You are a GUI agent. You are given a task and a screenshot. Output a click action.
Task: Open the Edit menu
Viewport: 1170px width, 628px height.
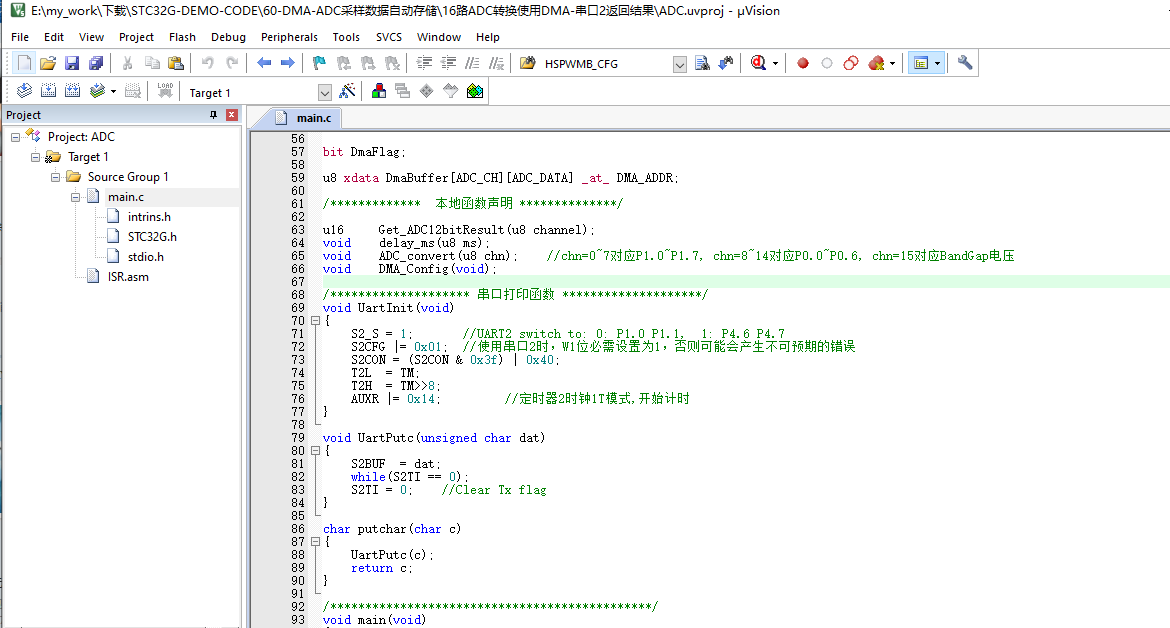(x=54, y=37)
